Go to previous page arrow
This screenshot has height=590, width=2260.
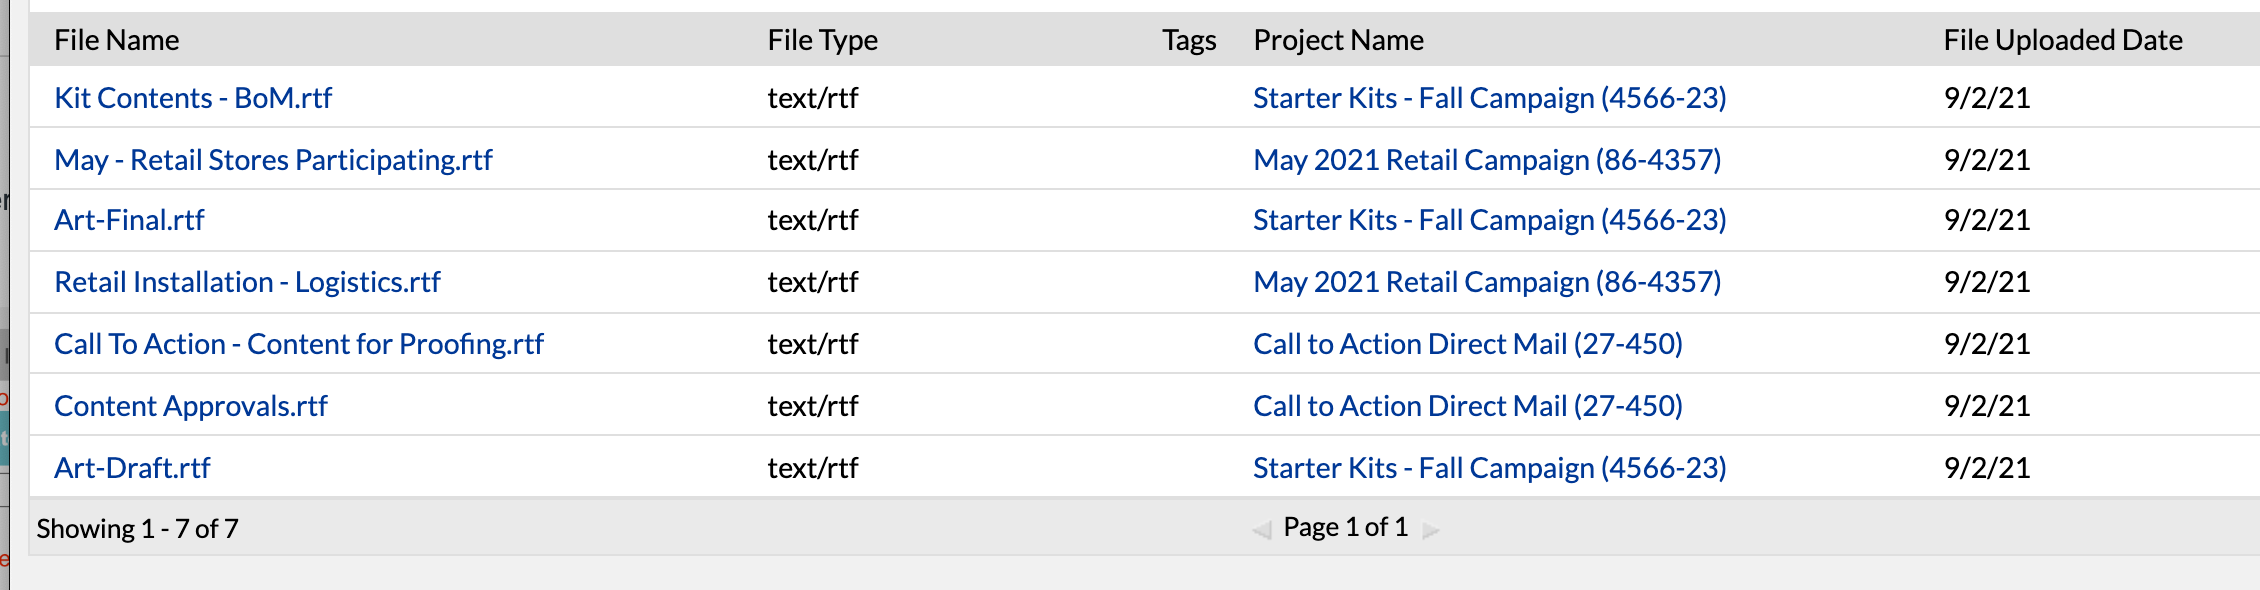point(1262,530)
